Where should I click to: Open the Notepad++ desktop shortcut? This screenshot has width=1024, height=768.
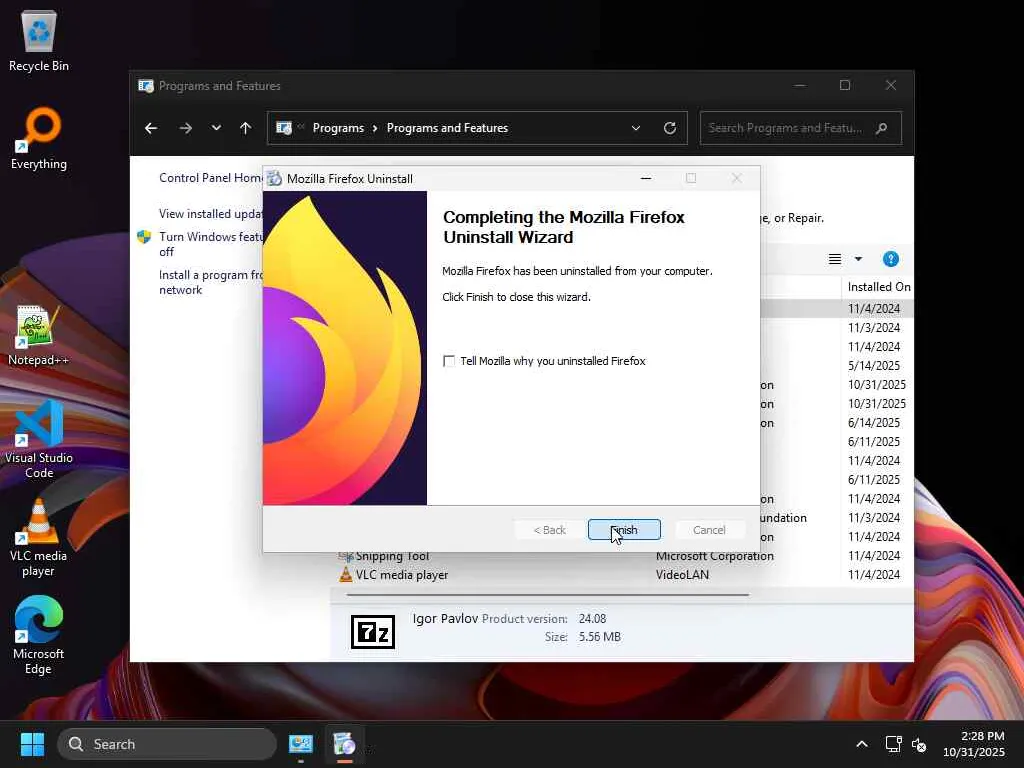point(38,335)
